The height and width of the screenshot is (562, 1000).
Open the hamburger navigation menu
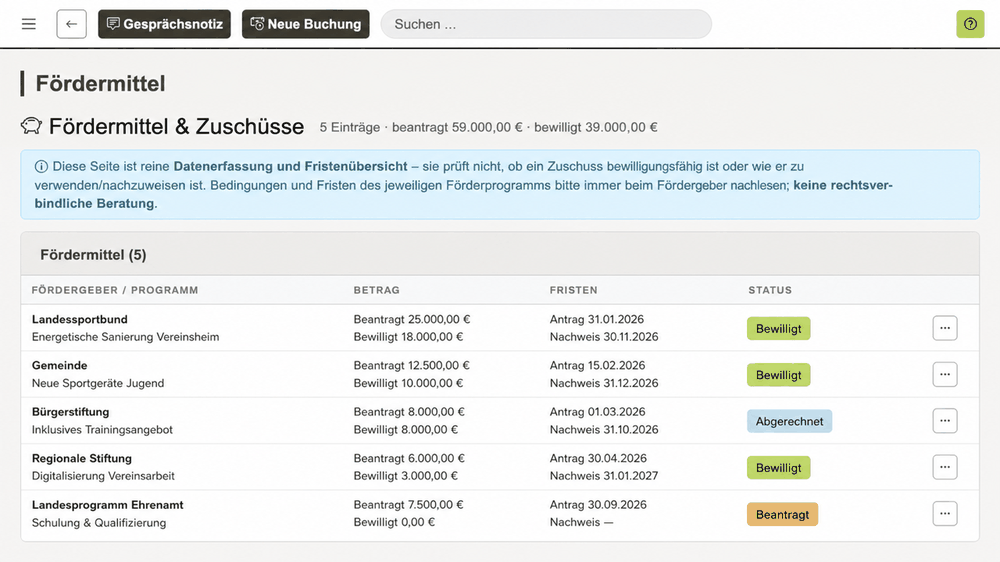[29, 24]
